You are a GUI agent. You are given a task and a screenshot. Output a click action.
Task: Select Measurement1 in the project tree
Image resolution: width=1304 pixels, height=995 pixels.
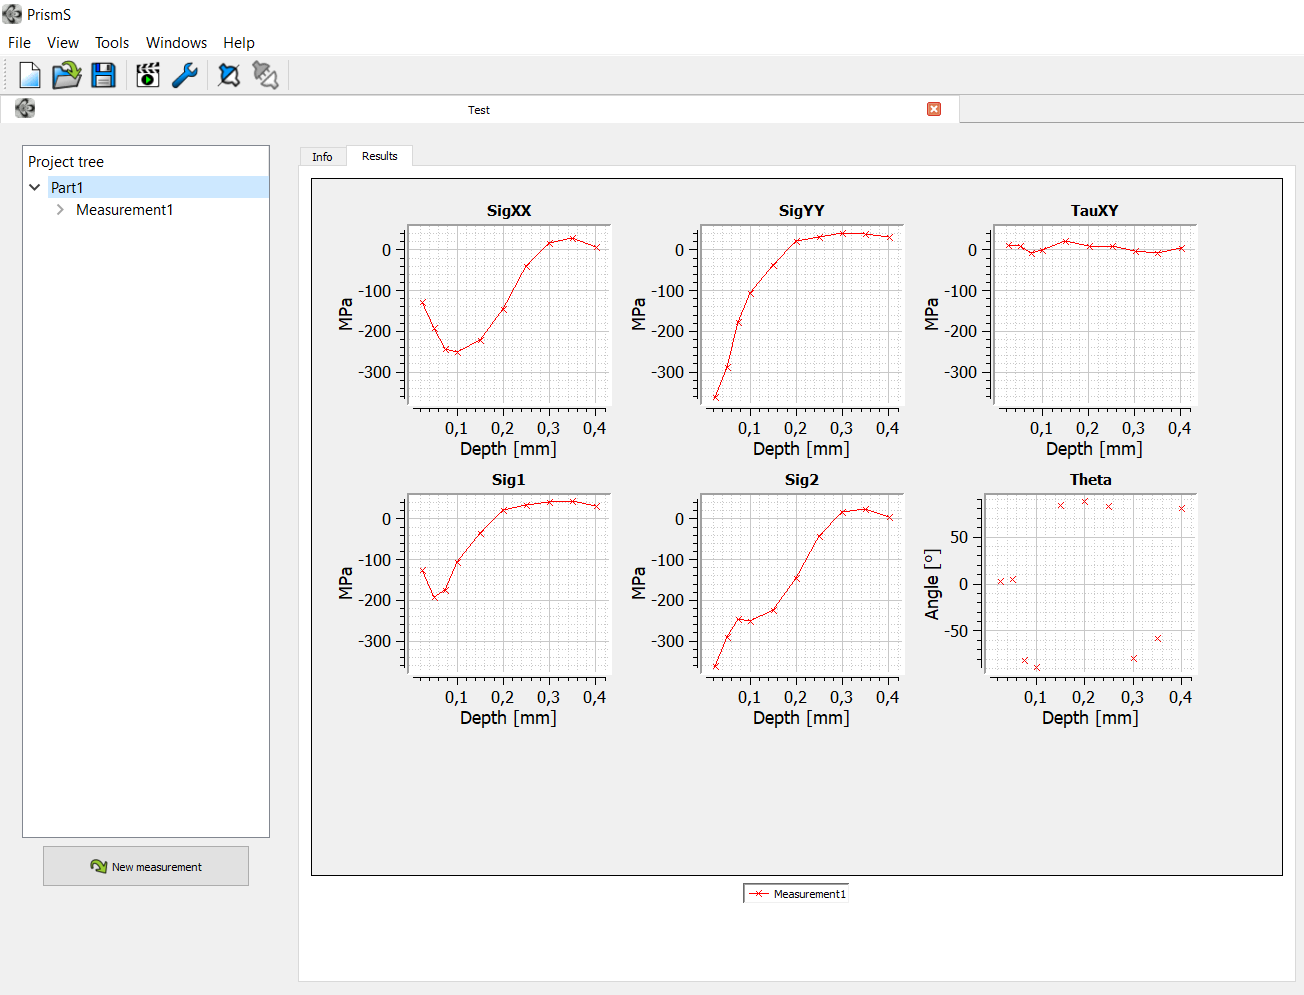pos(124,210)
